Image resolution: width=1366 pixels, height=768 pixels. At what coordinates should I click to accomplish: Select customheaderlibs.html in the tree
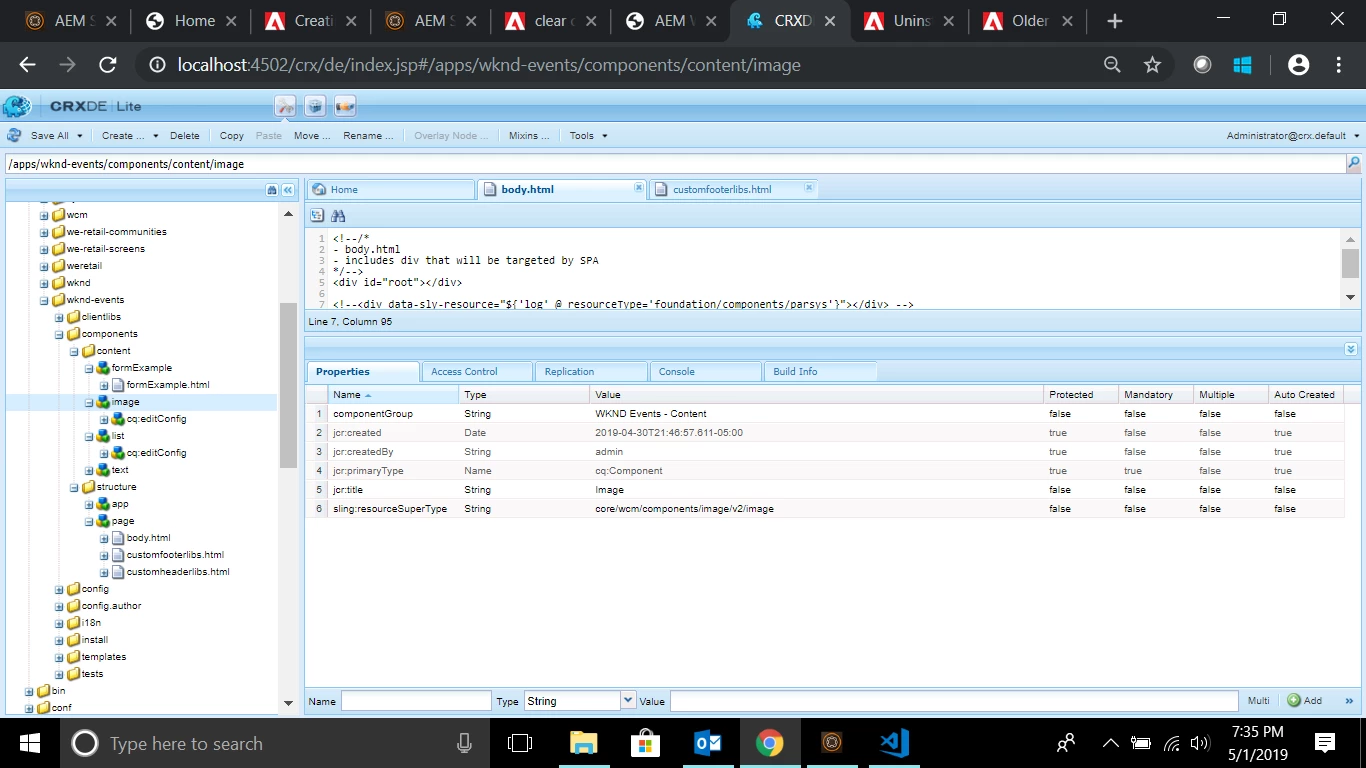point(178,572)
